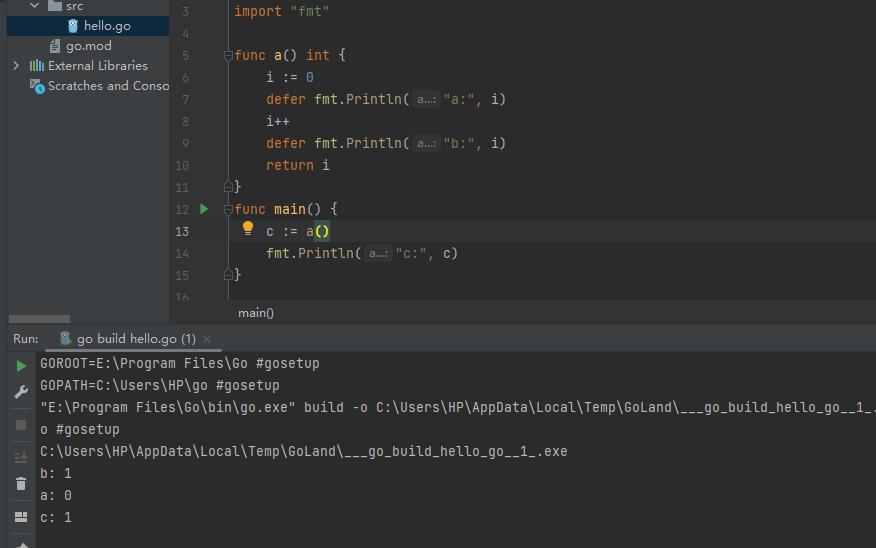Viewport: 876px width, 548px height.
Task: Collapse the src folder tree node
Action: (x=35, y=6)
